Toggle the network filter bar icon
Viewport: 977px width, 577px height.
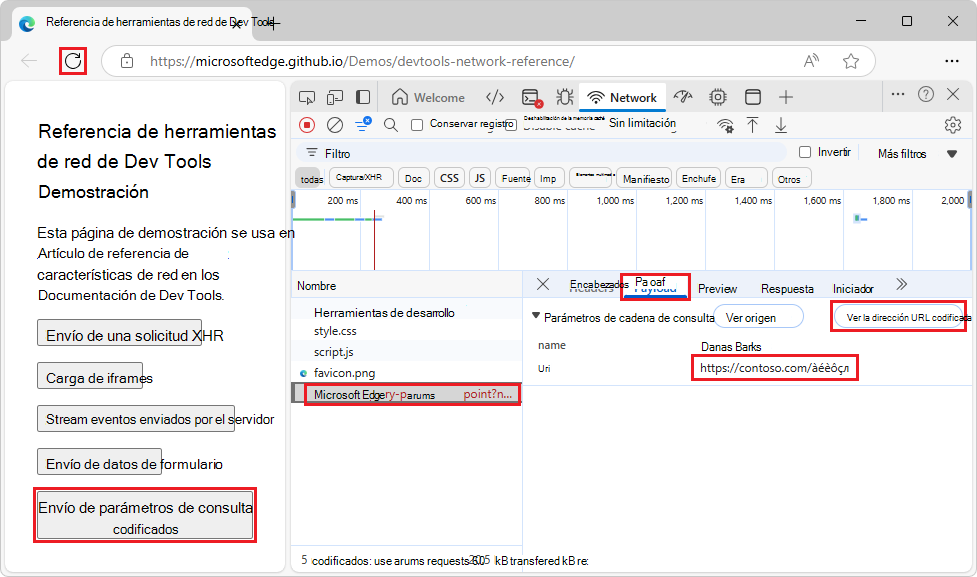(363, 124)
